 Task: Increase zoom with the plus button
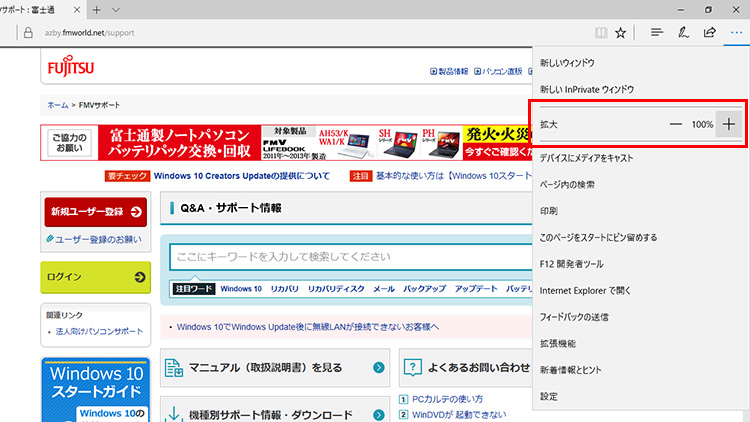pyautogui.click(x=729, y=124)
